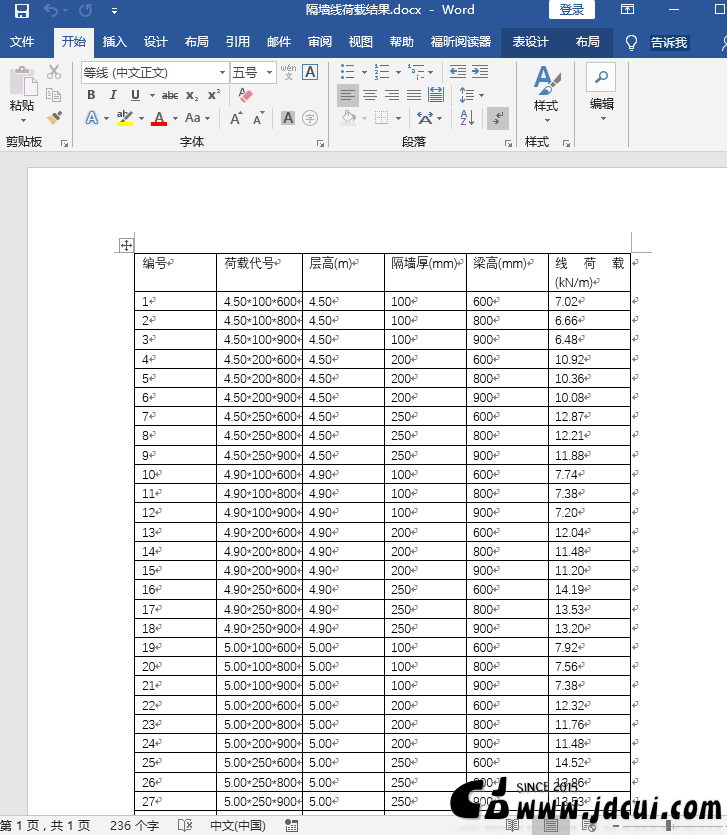Image resolution: width=727 pixels, height=835 pixels.
Task: Align text right
Action: [x=392, y=95]
